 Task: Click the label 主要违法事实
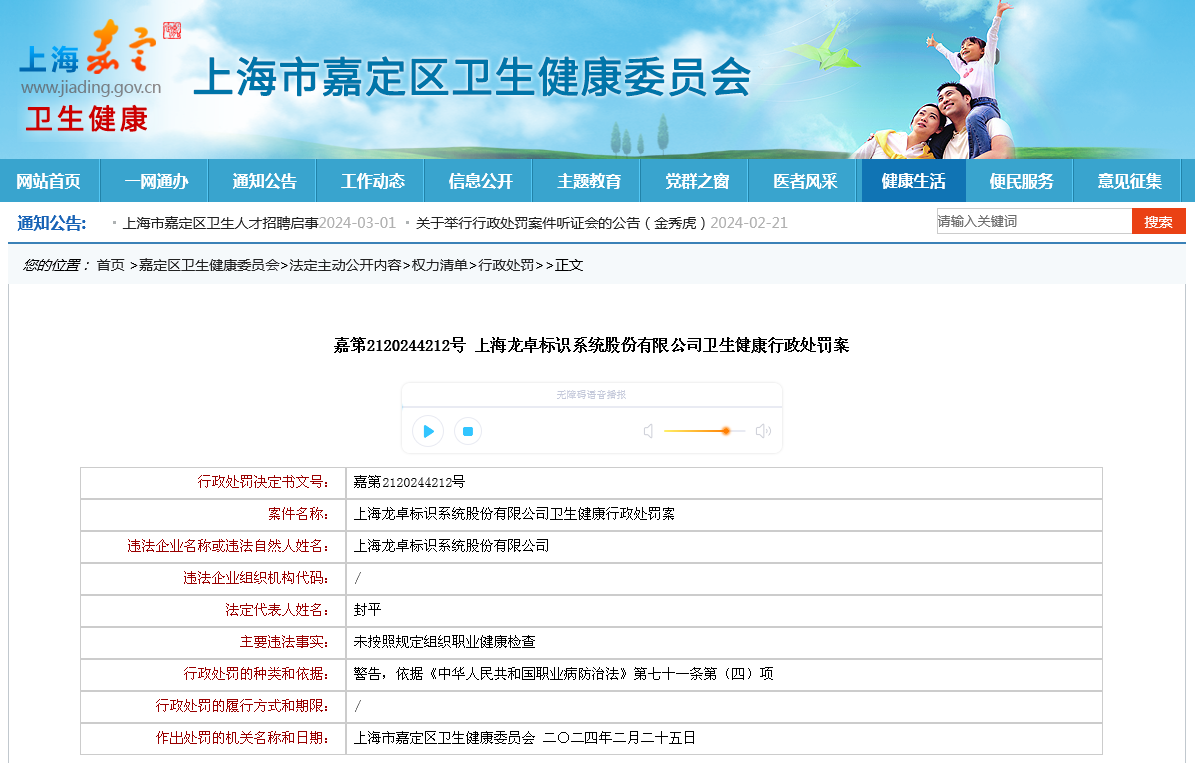coord(284,643)
